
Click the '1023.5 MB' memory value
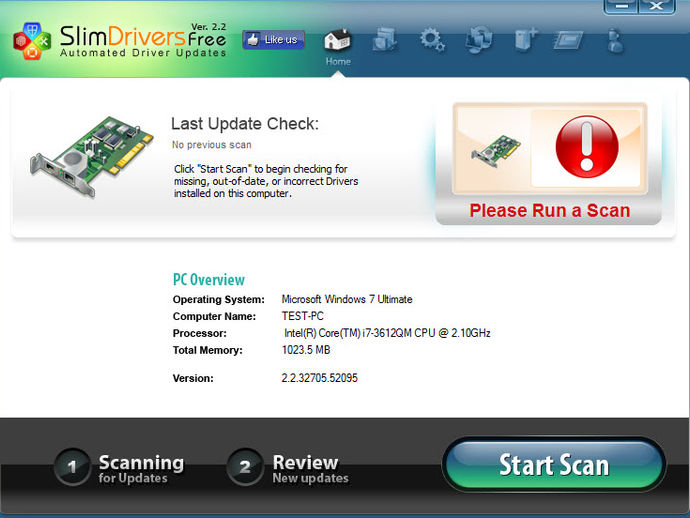(306, 350)
